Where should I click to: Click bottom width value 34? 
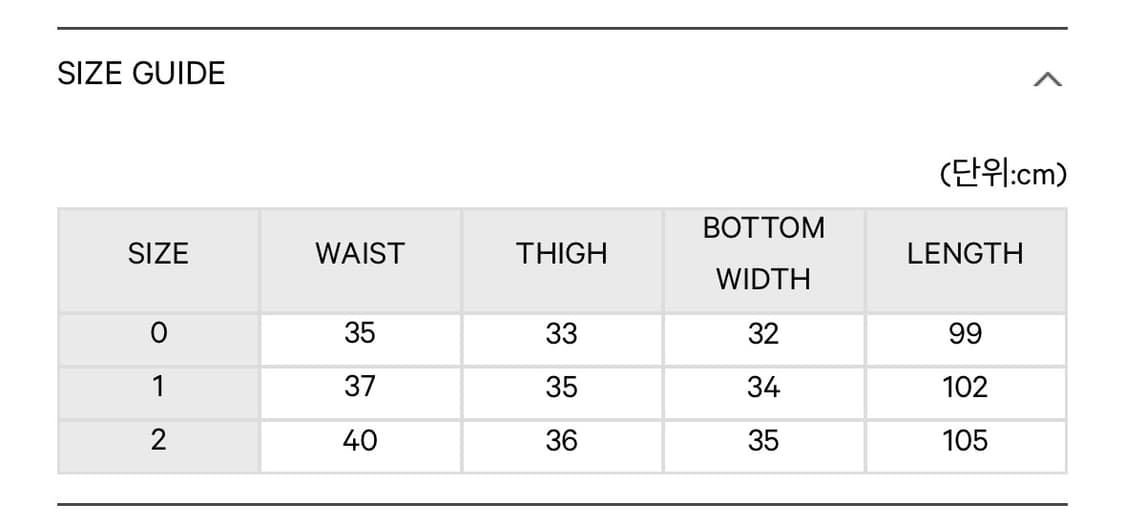pyautogui.click(x=764, y=387)
